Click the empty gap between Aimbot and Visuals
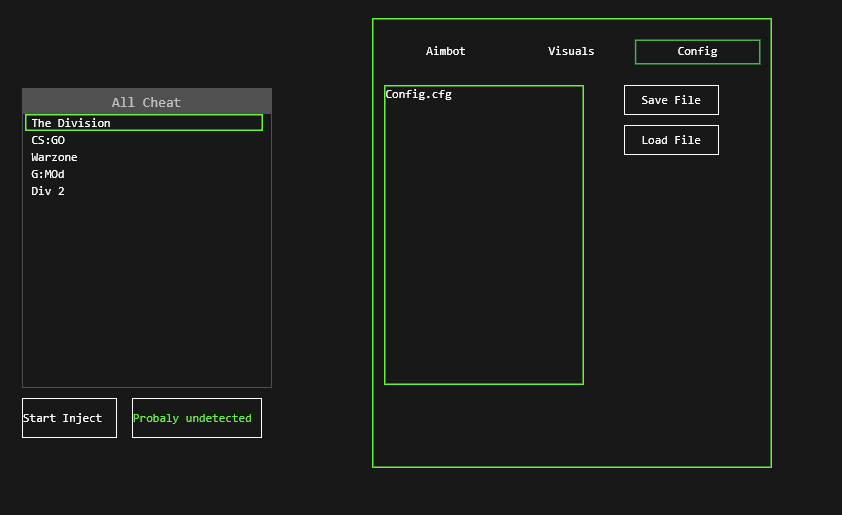Screen dimensions: 842x515 pos(507,51)
